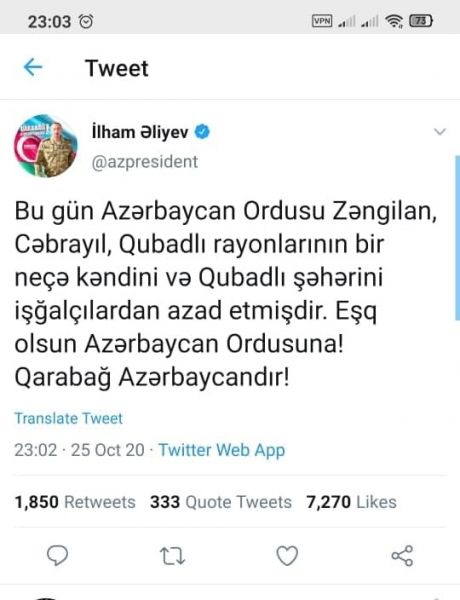This screenshot has width=460, height=600.
Task: Click the blue scrollbar on right edge
Action: pyautogui.click(x=457, y=237)
